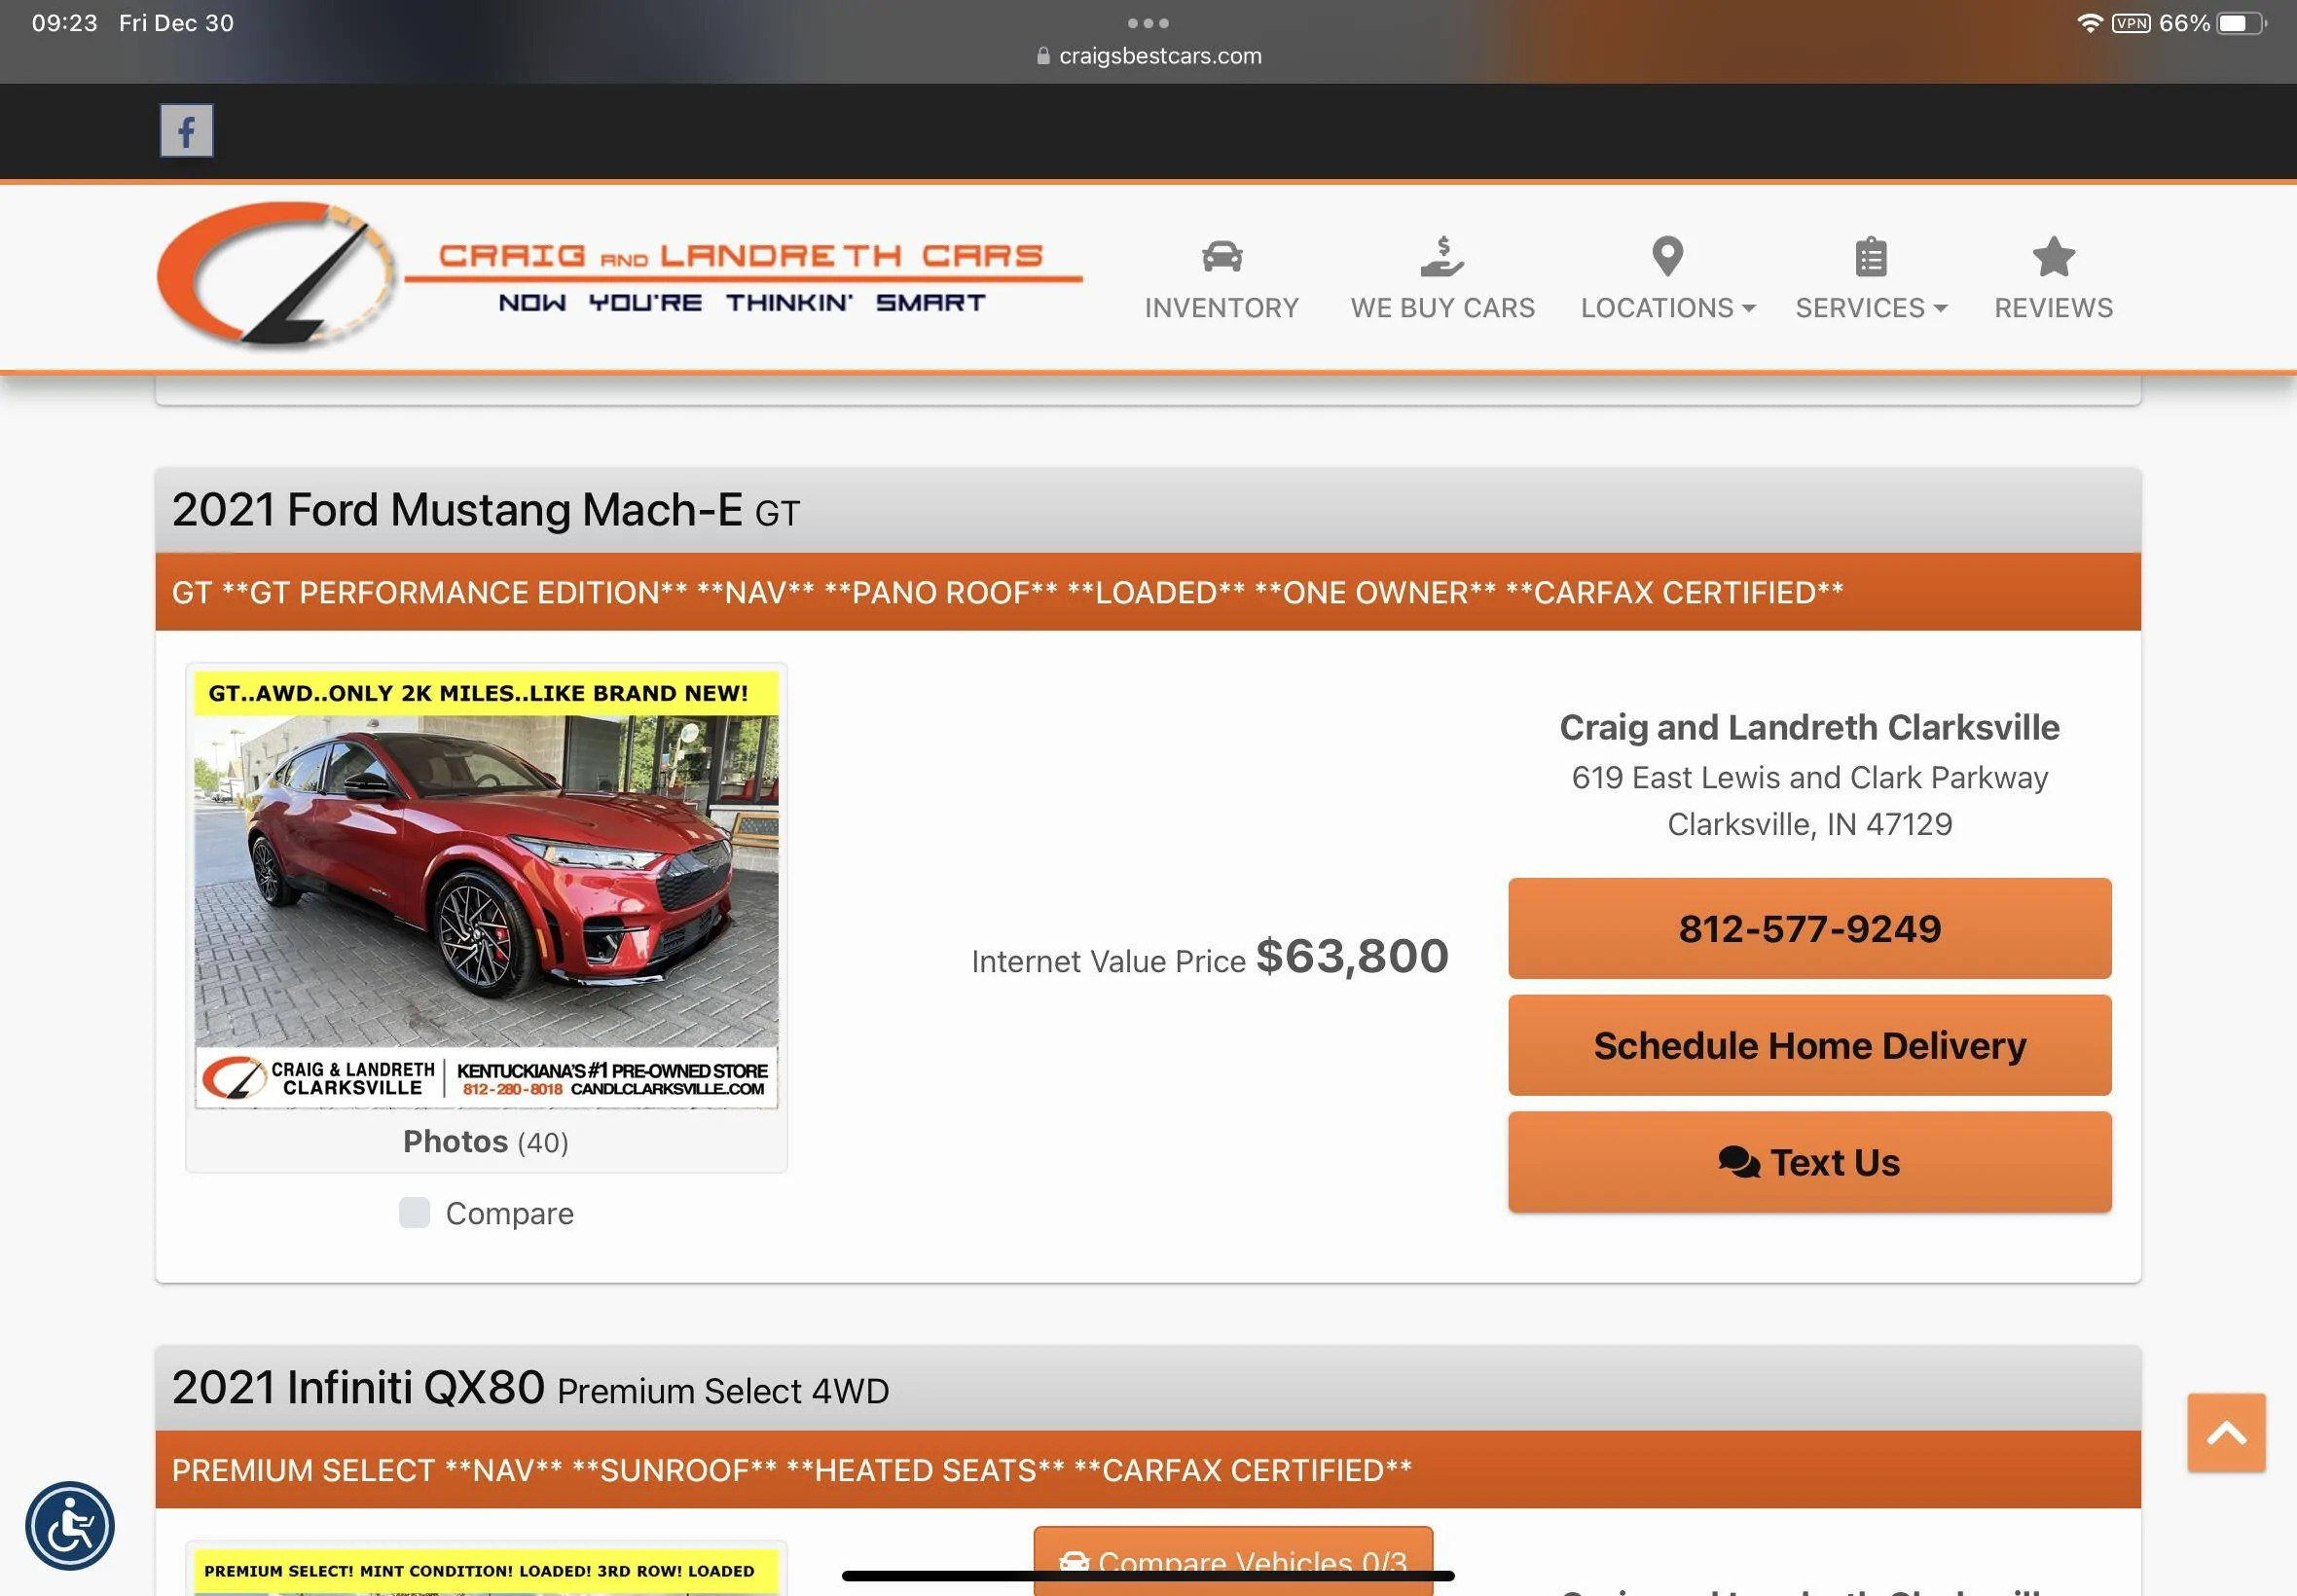Tap the VPN status indicator
The width and height of the screenshot is (2297, 1596).
(x=2130, y=23)
